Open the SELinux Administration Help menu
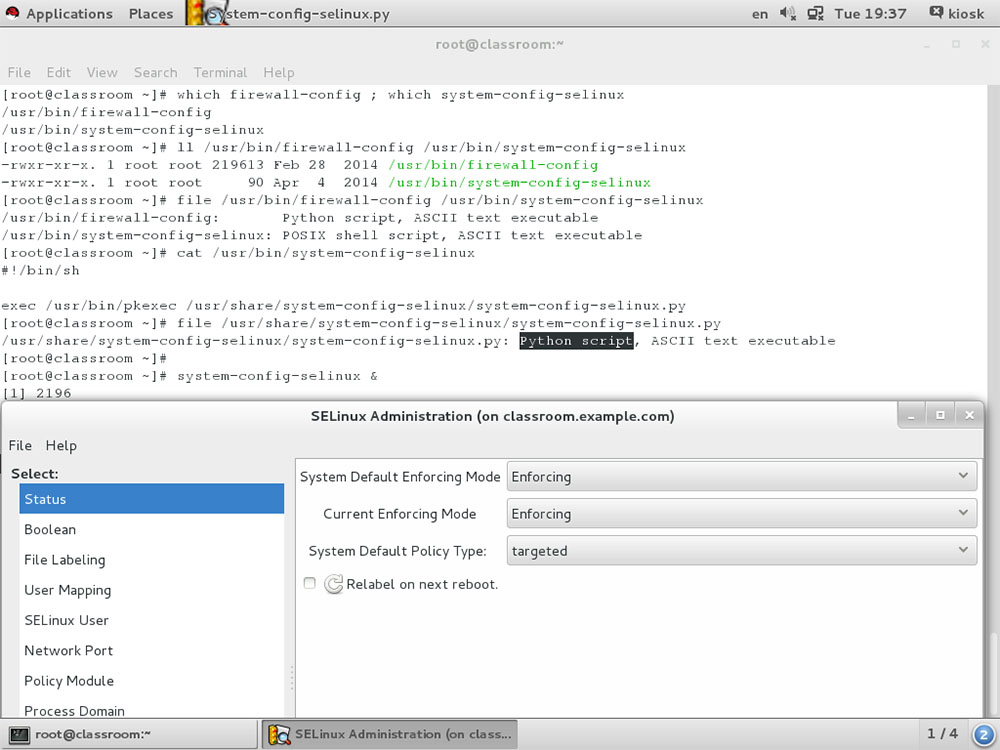Viewport: 1000px width, 750px height. click(61, 445)
